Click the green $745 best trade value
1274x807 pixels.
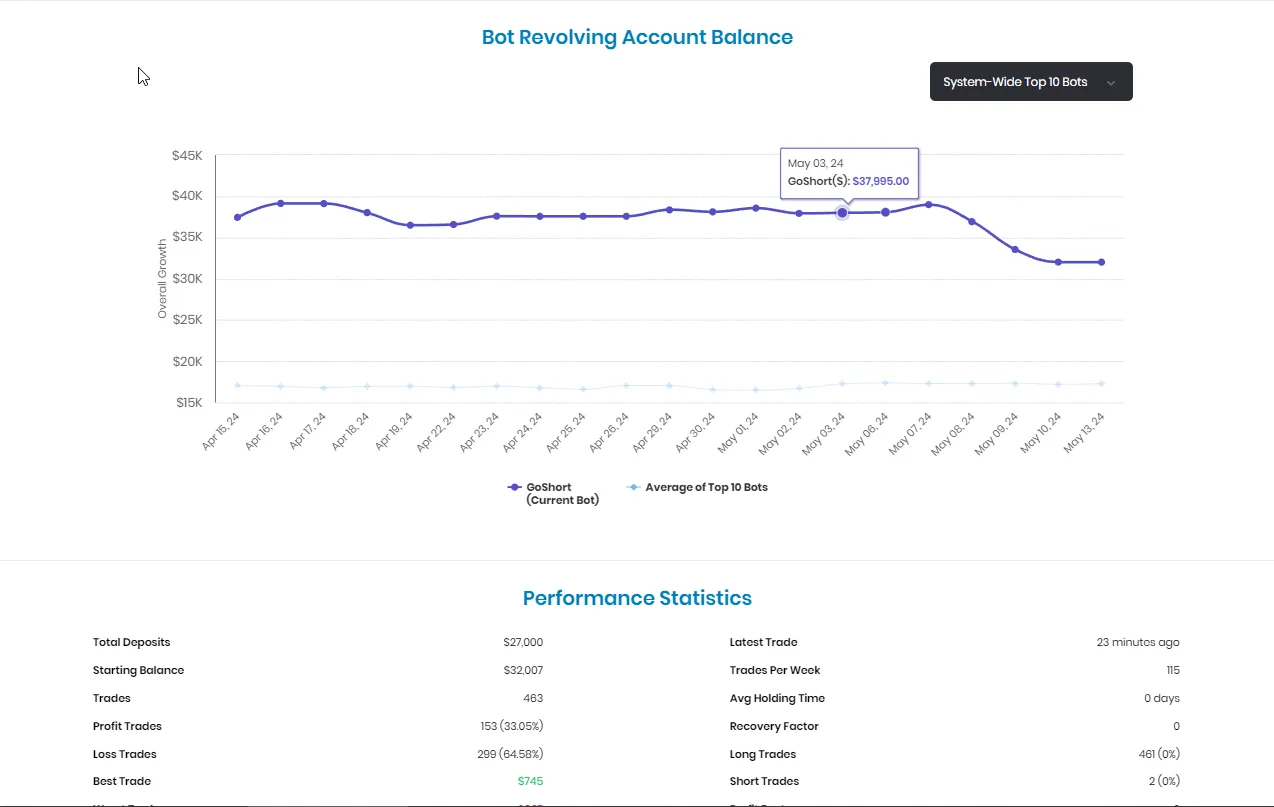coord(531,781)
